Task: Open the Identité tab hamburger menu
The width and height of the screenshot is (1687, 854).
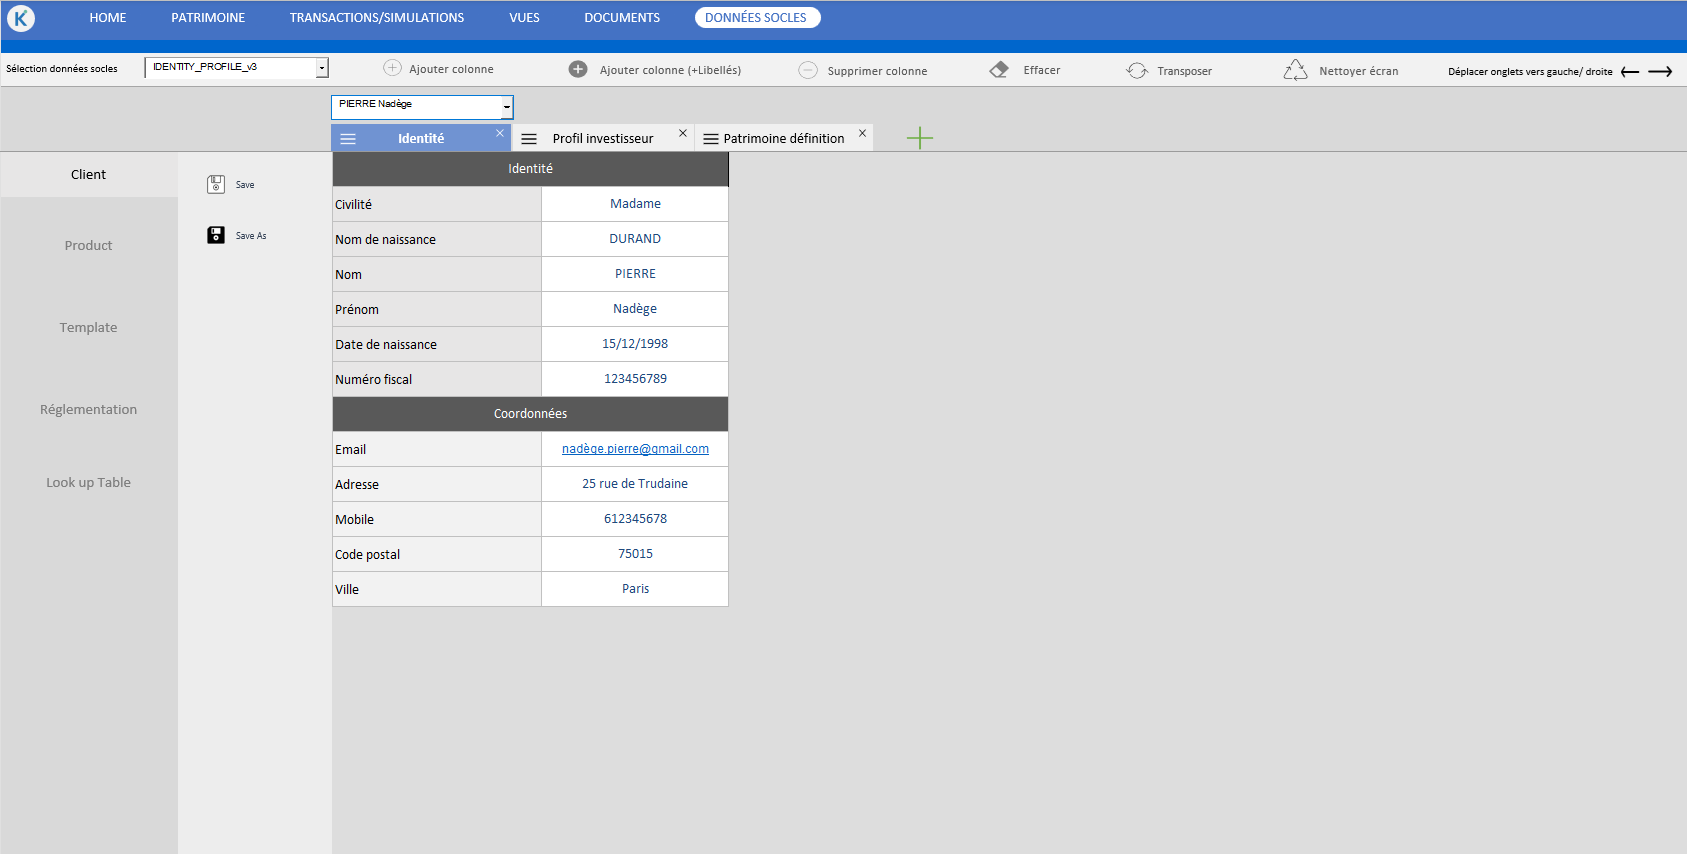Action: pyautogui.click(x=348, y=139)
